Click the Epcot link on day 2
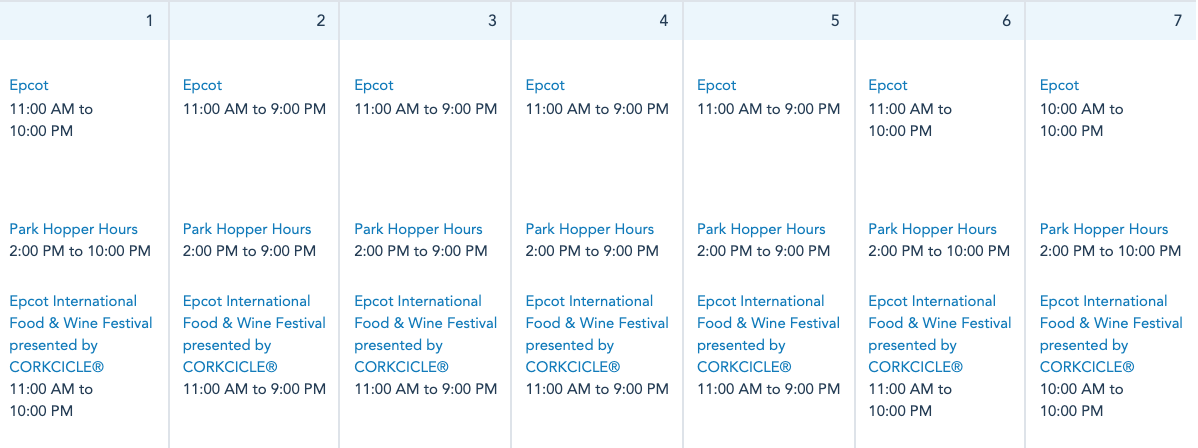Viewport: 1198px width, 448px height. coord(202,86)
